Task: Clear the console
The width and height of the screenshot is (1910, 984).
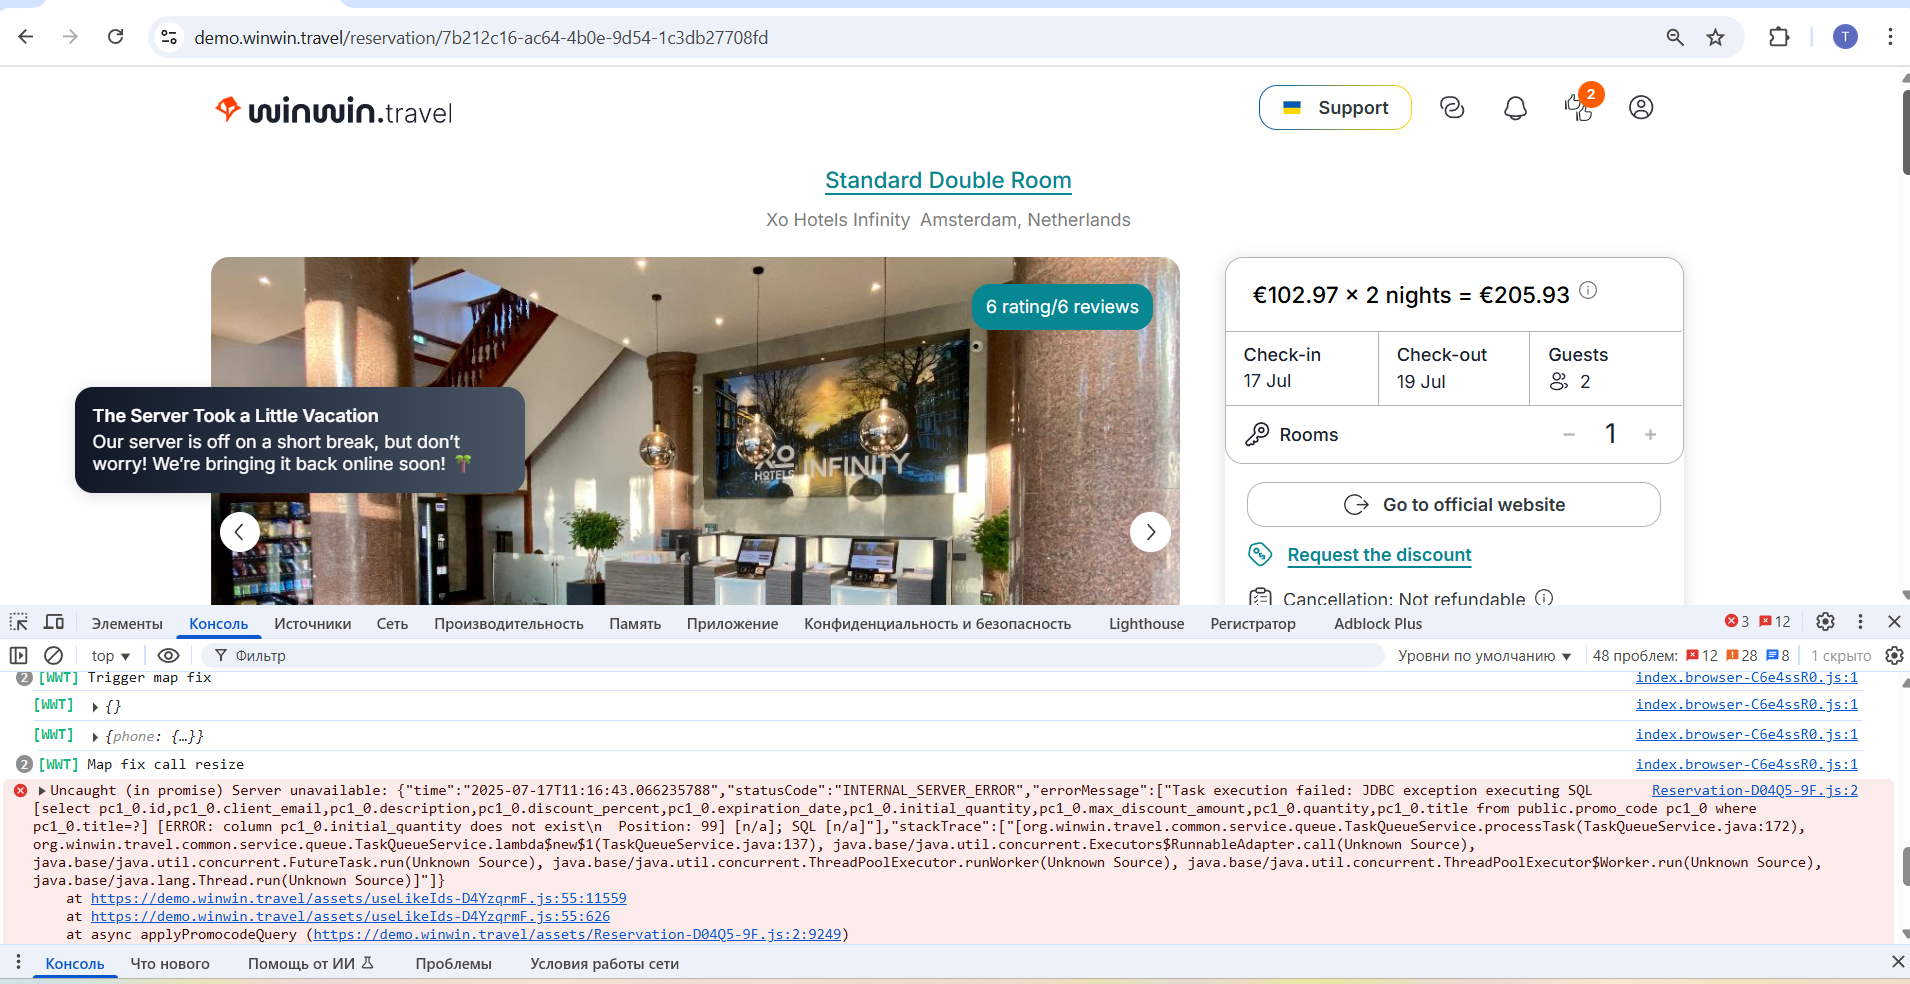Action: (54, 655)
